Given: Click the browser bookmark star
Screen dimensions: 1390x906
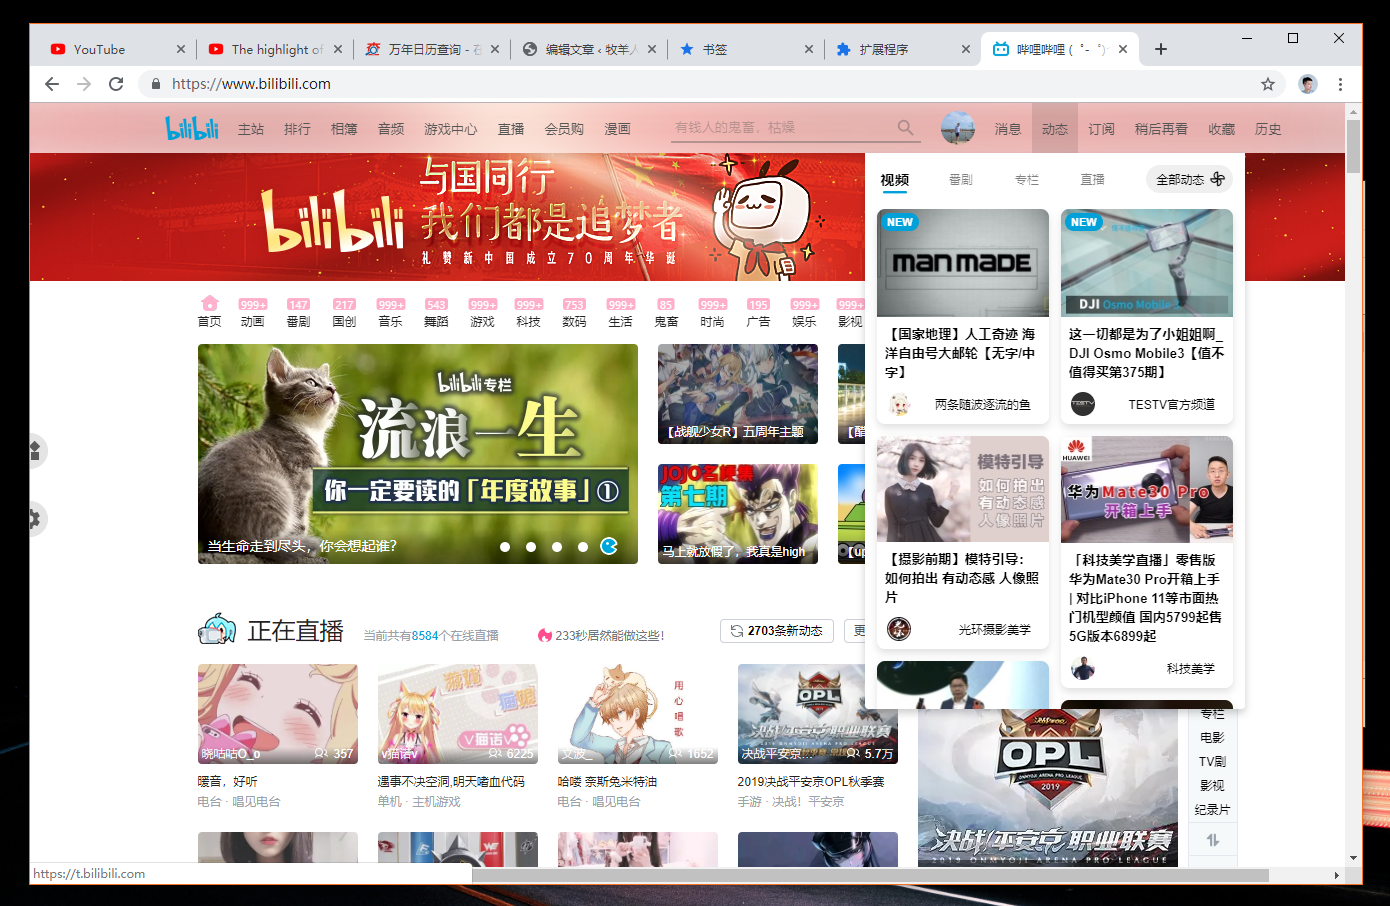Looking at the screenshot, I should (x=1269, y=84).
